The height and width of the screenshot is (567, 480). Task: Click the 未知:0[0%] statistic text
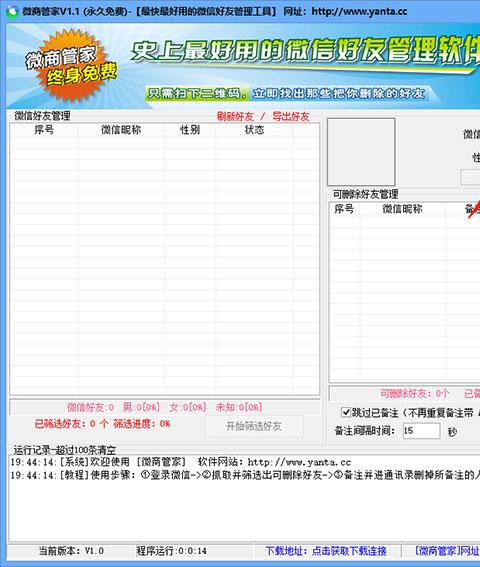pyautogui.click(x=239, y=408)
